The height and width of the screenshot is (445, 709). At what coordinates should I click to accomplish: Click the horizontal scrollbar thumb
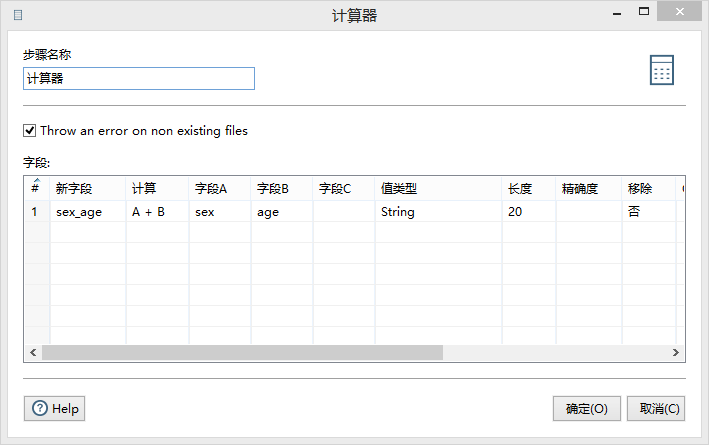coord(242,352)
